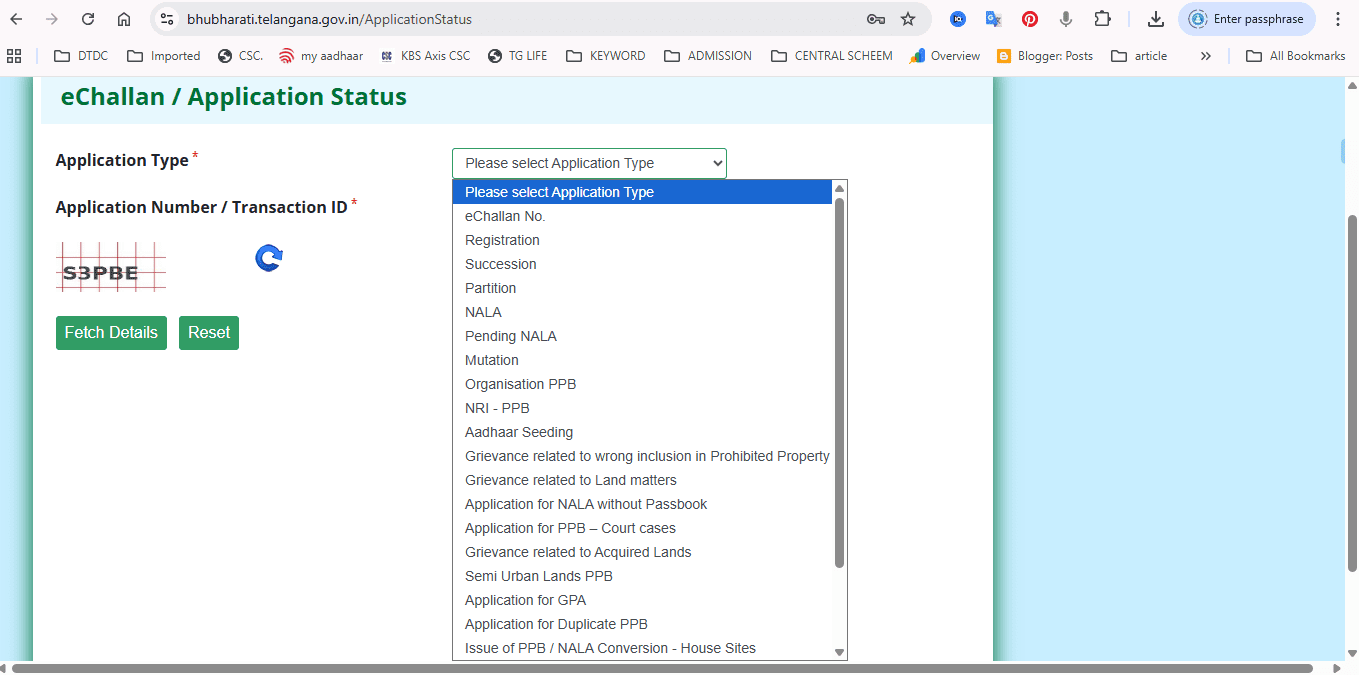Open the Google Translate extension icon
The height and width of the screenshot is (675, 1359).
click(993, 18)
